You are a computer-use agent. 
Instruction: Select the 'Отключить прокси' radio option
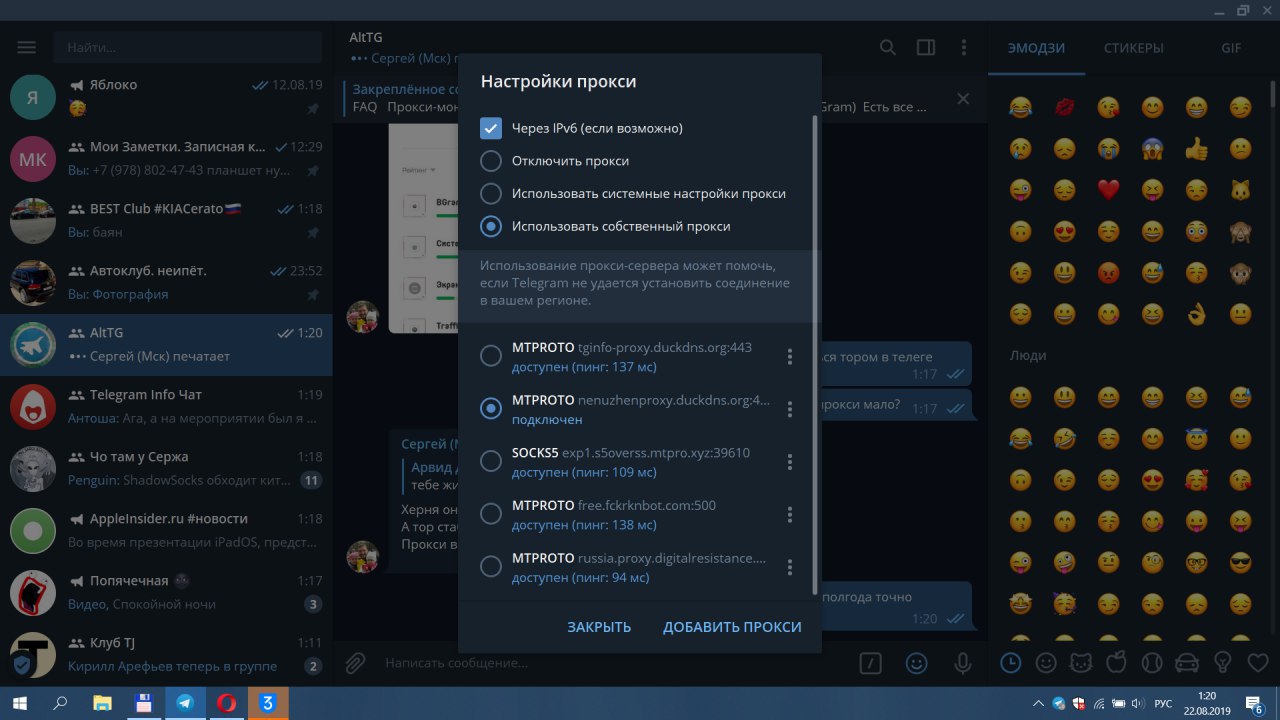(x=491, y=161)
